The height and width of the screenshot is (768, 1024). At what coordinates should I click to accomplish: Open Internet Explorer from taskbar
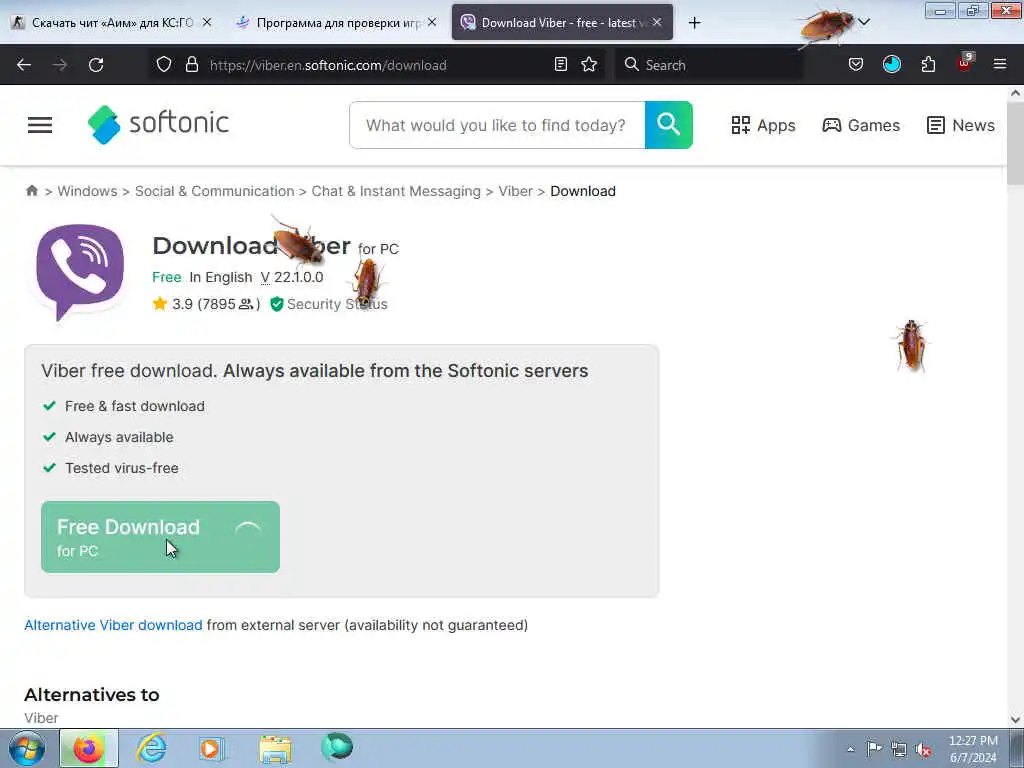click(x=151, y=748)
